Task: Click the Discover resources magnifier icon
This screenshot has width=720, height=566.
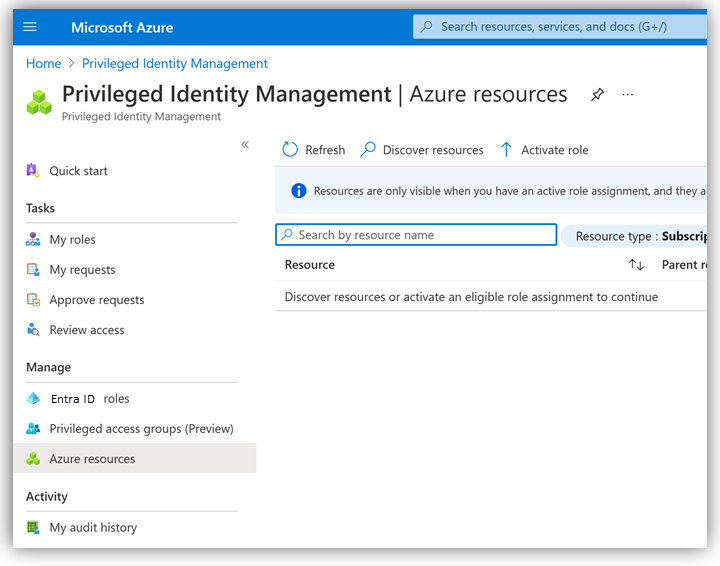Action: pos(368,150)
